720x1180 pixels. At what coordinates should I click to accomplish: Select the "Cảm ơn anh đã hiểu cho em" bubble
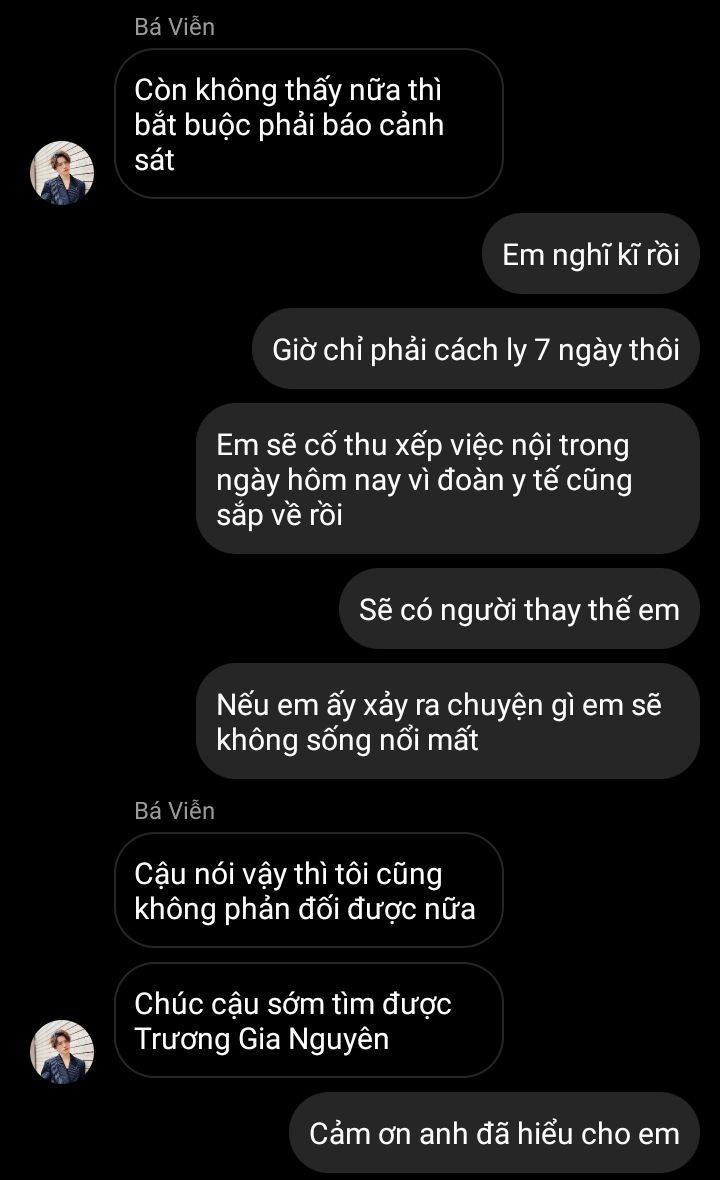click(x=494, y=1133)
